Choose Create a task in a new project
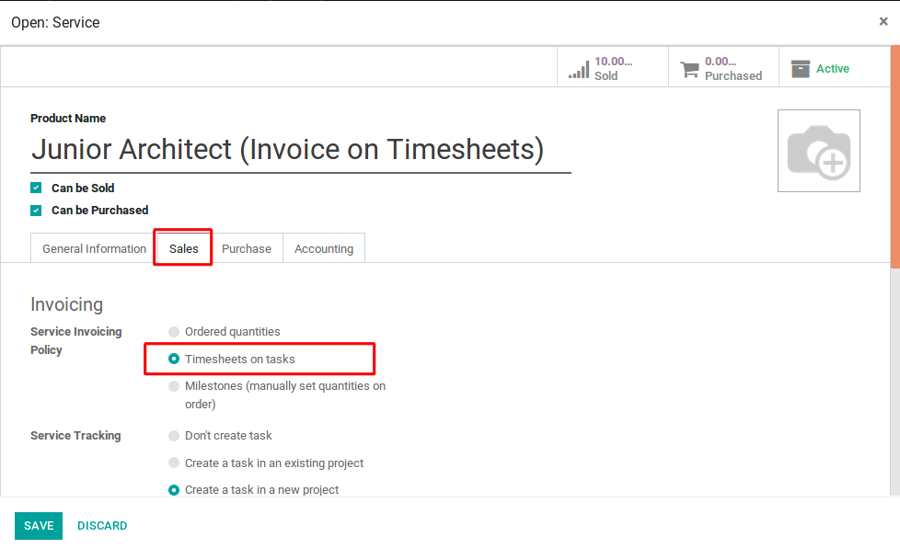The image size is (900, 560). tap(173, 490)
